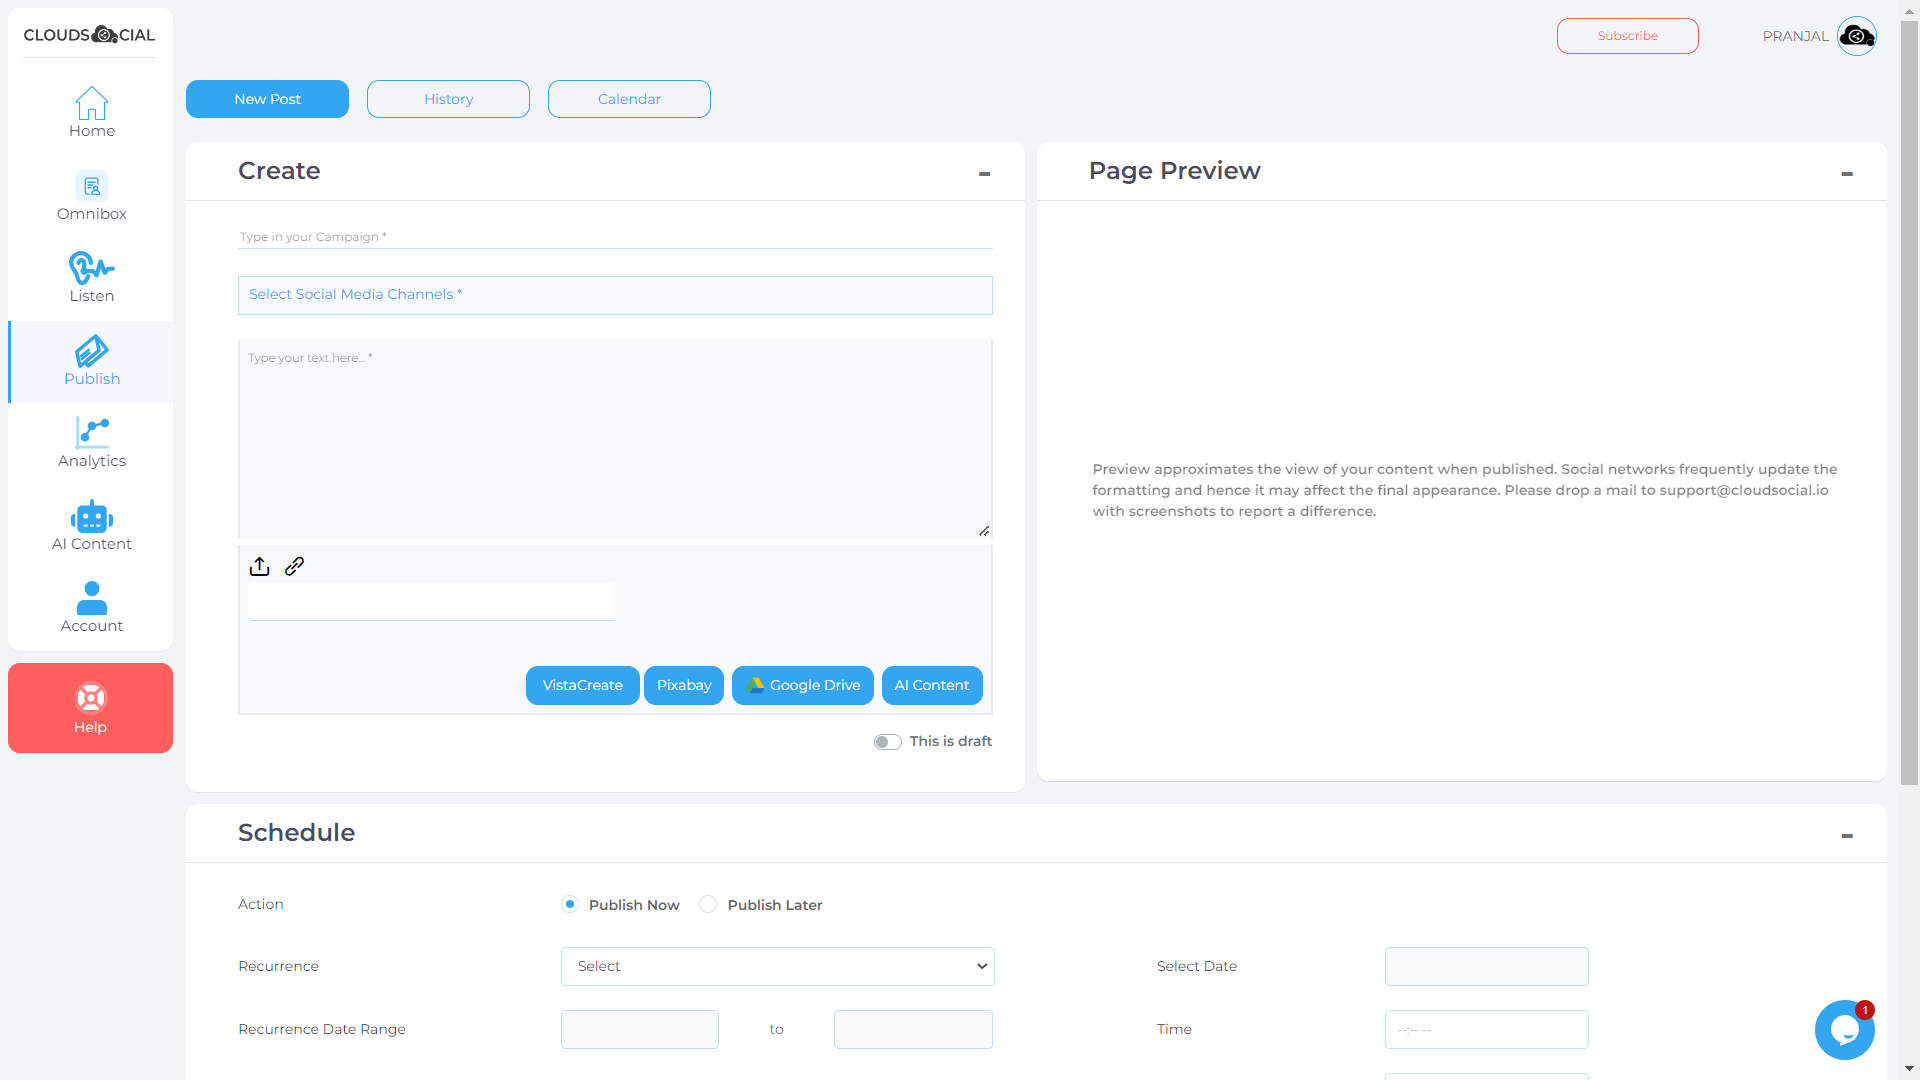Click the image upload icon
The width and height of the screenshot is (1920, 1080).
click(259, 565)
